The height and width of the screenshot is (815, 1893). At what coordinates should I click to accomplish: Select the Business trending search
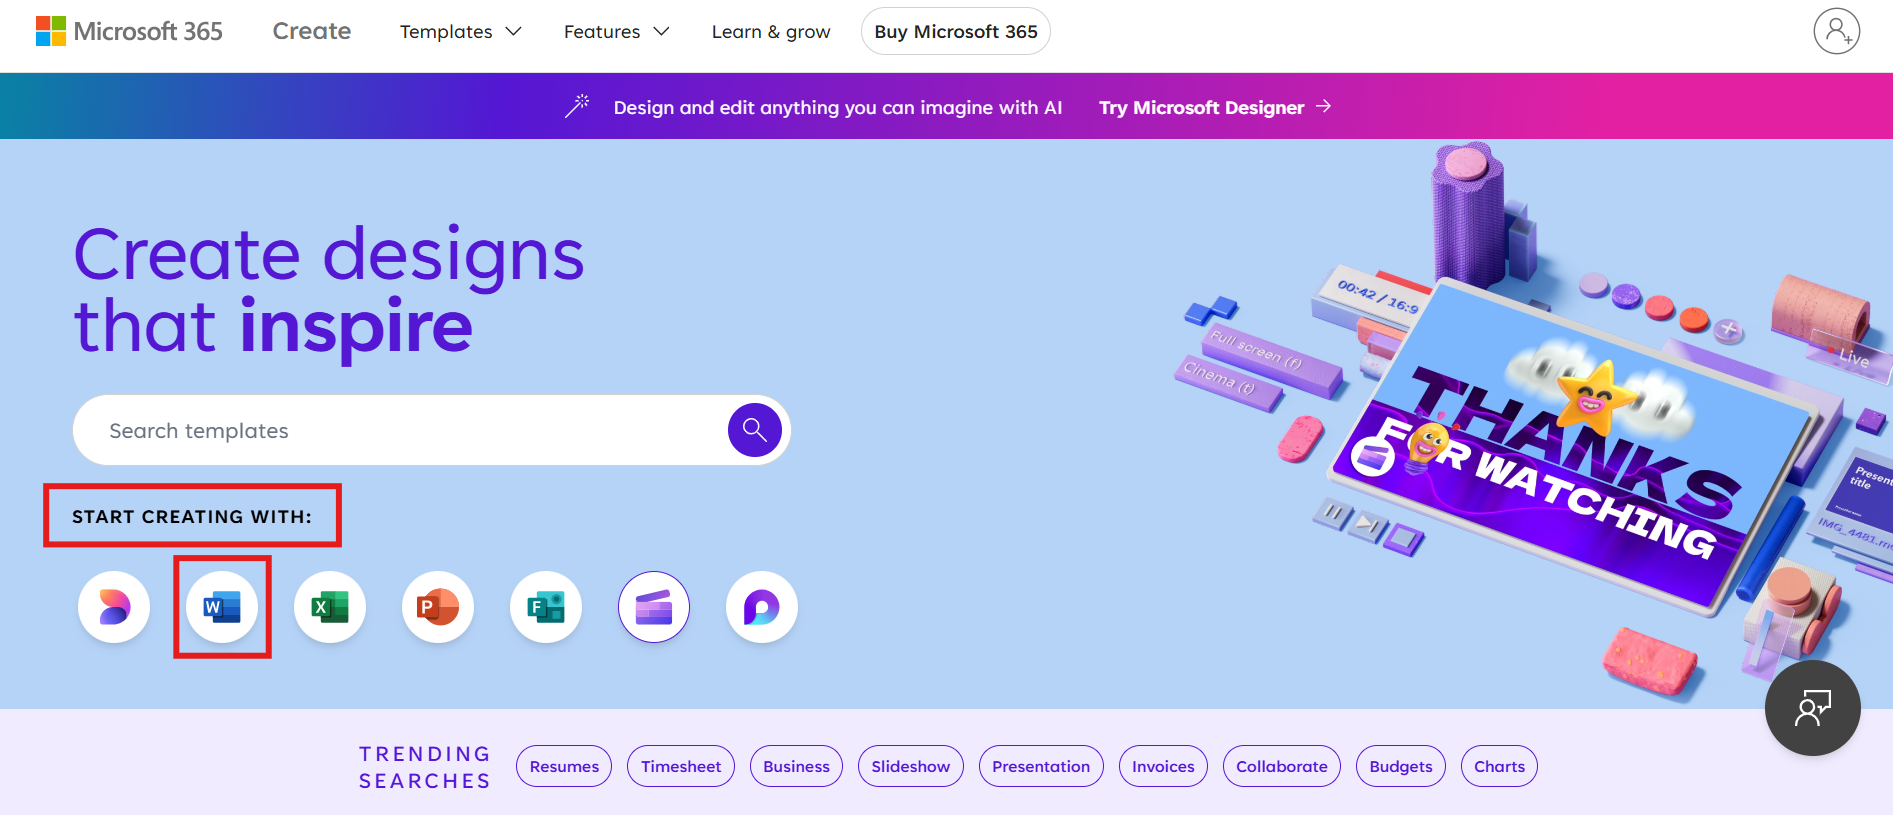click(x=796, y=766)
